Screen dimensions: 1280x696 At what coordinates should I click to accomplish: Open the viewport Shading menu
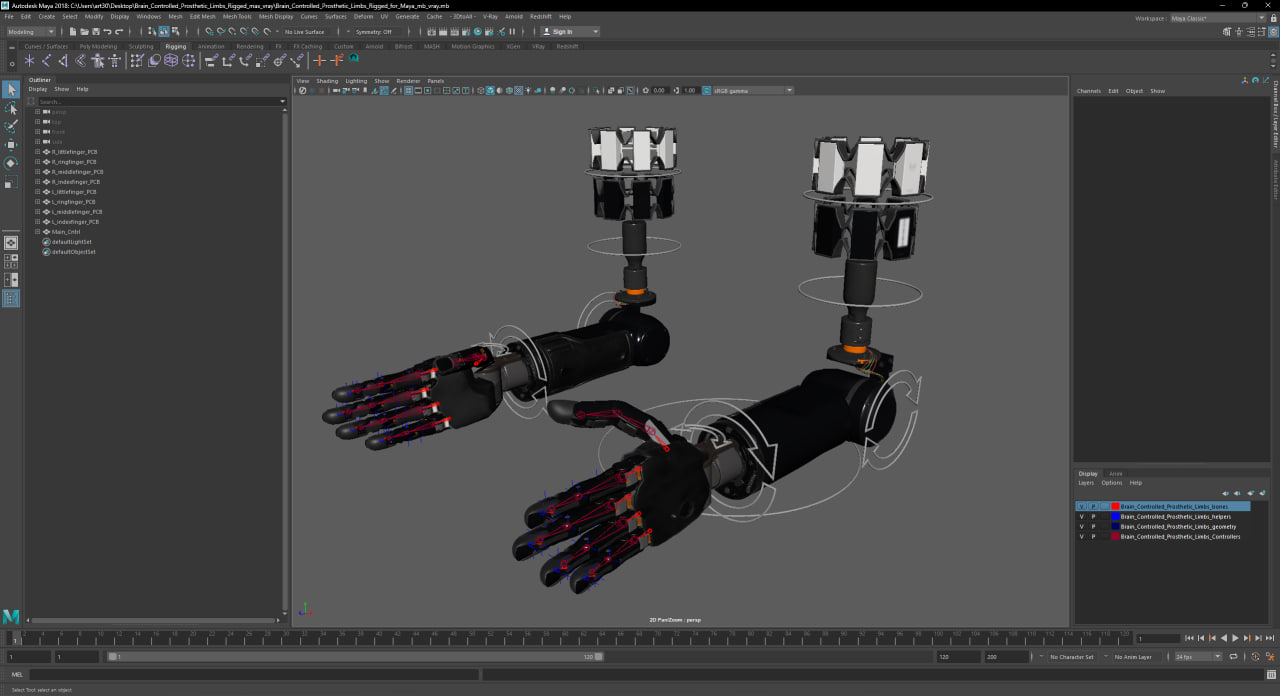point(327,81)
